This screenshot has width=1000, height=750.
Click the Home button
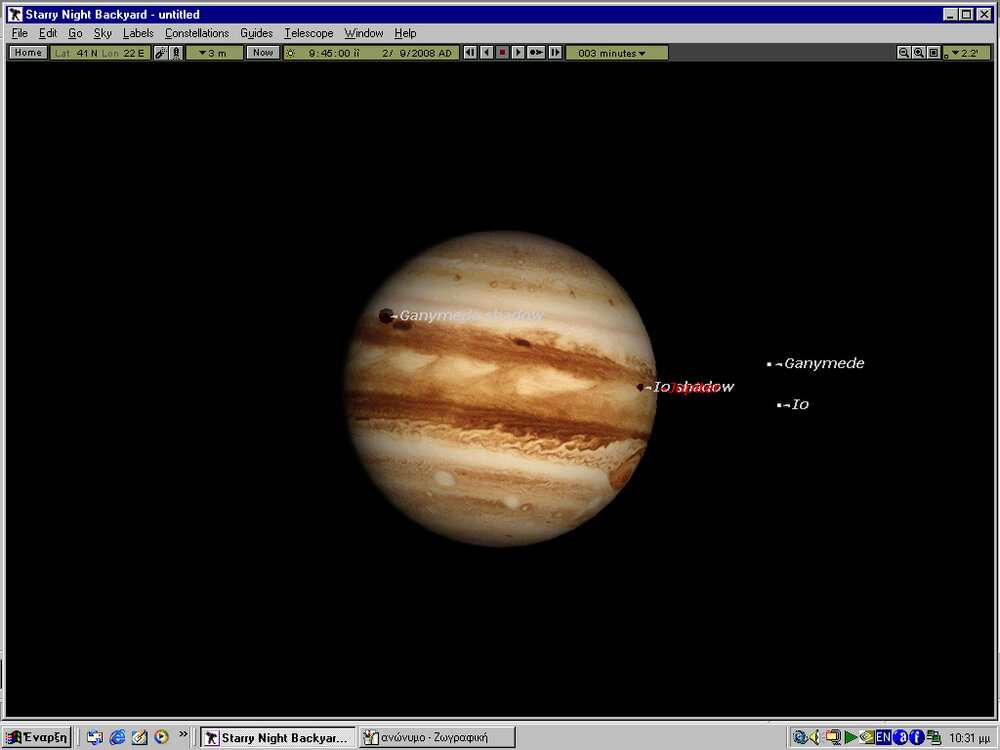click(x=28, y=53)
